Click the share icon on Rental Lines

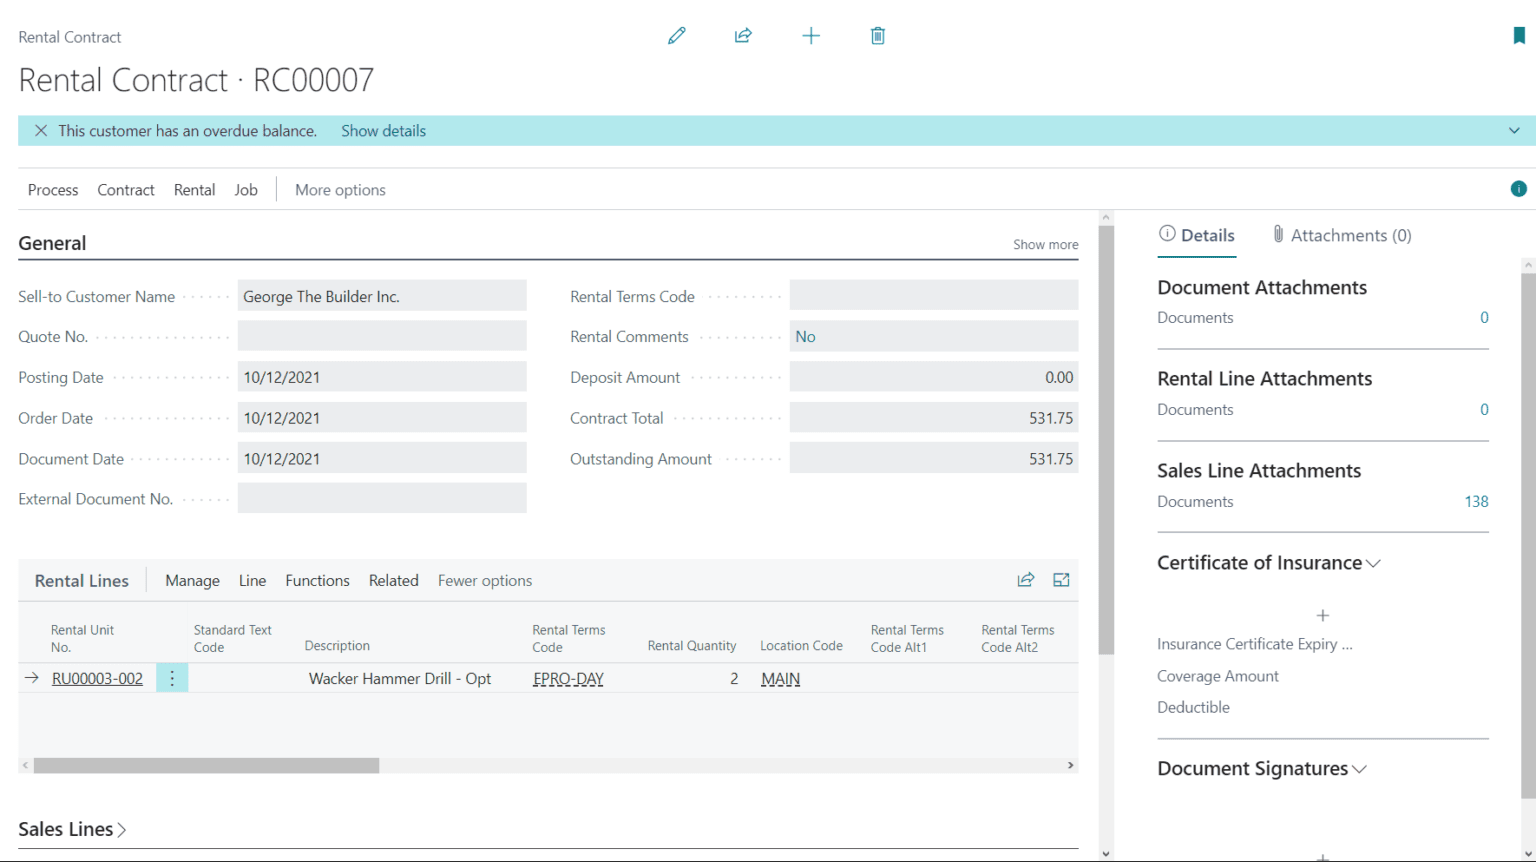(x=1025, y=579)
